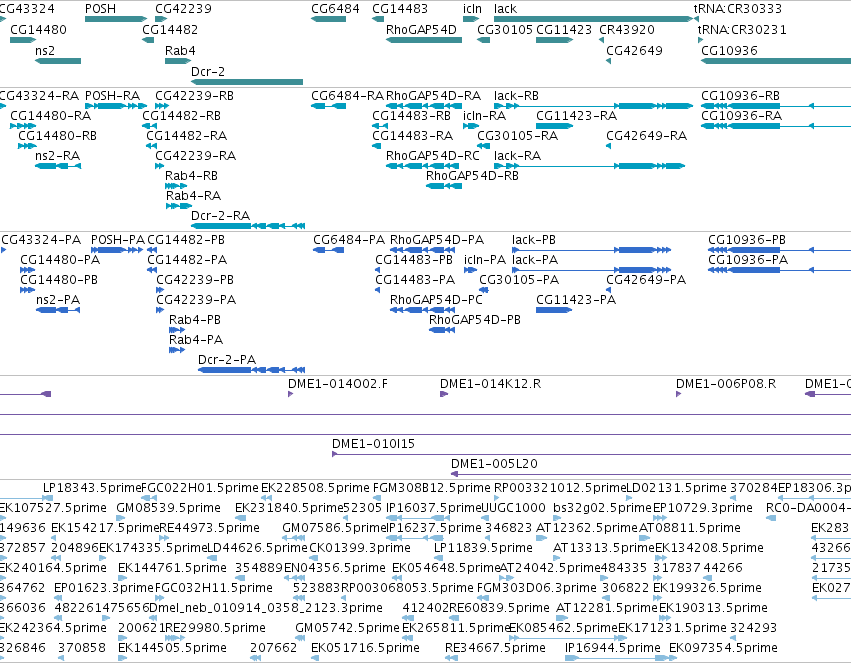The image size is (851, 663).
Task: Click the Dcr-2 gene glyph
Action: pyautogui.click(x=247, y=82)
